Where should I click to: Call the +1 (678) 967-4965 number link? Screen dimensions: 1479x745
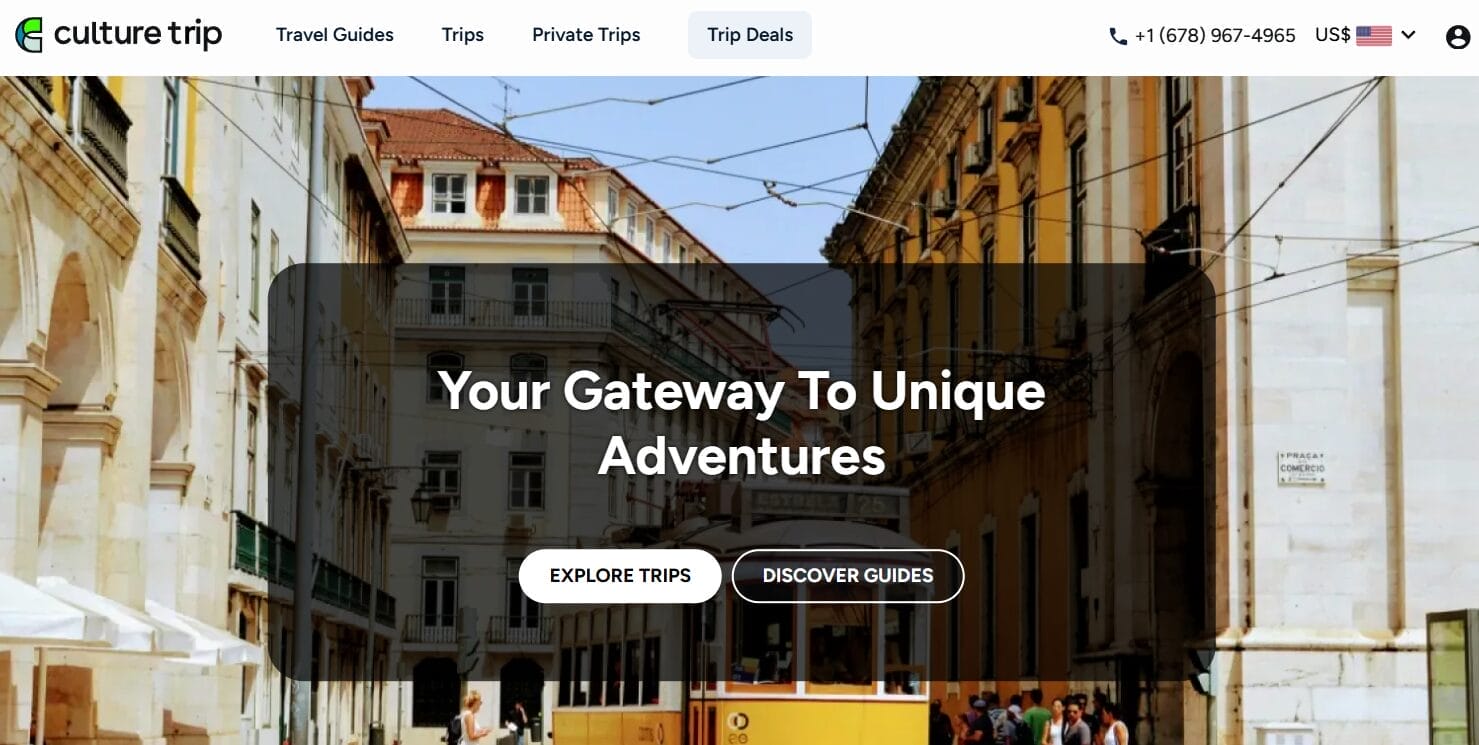coord(1215,35)
